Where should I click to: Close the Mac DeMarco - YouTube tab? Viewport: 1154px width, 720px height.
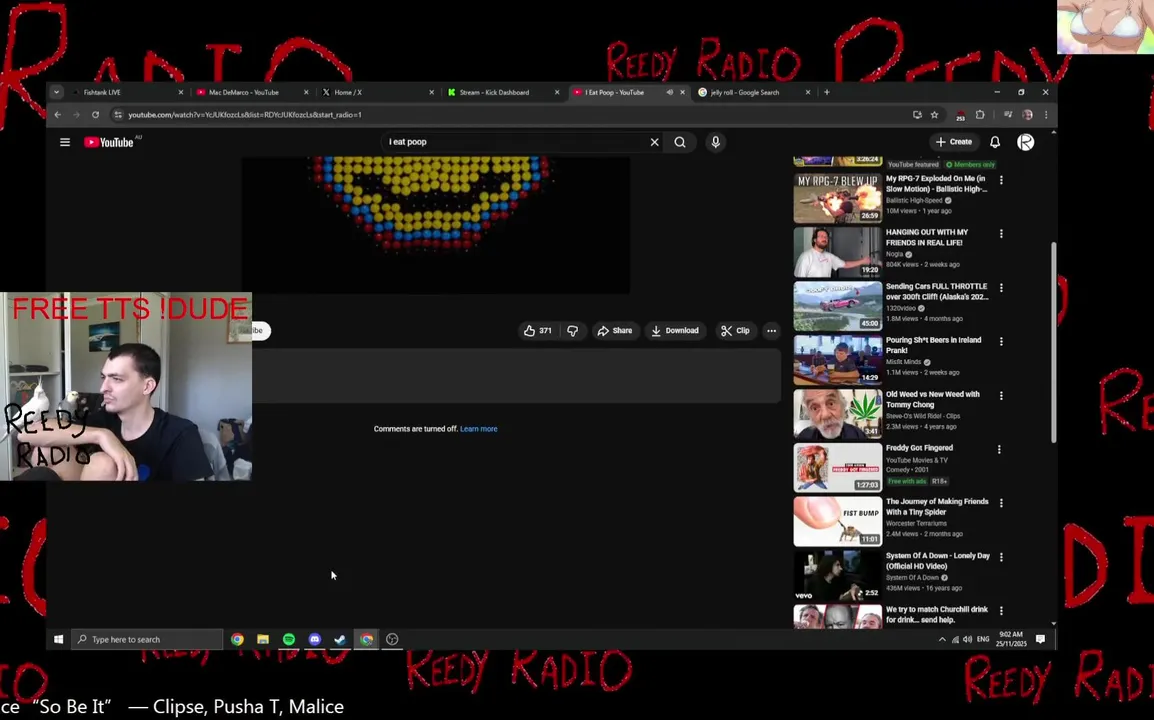tap(306, 92)
